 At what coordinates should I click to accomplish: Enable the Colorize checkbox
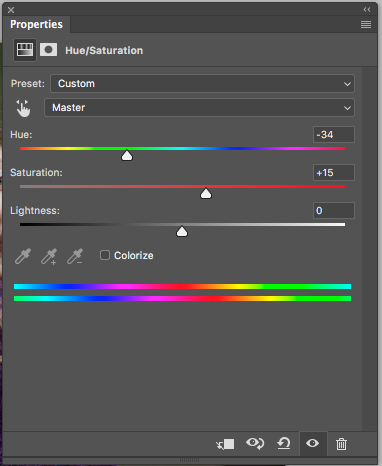pyautogui.click(x=105, y=255)
